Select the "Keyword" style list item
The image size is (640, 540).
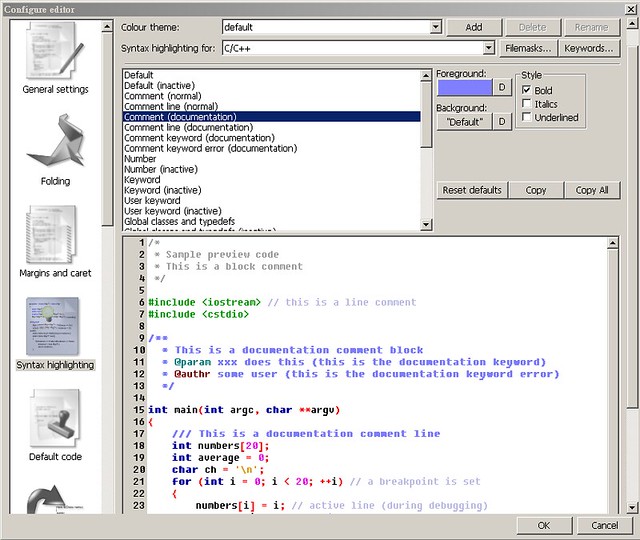point(271,180)
